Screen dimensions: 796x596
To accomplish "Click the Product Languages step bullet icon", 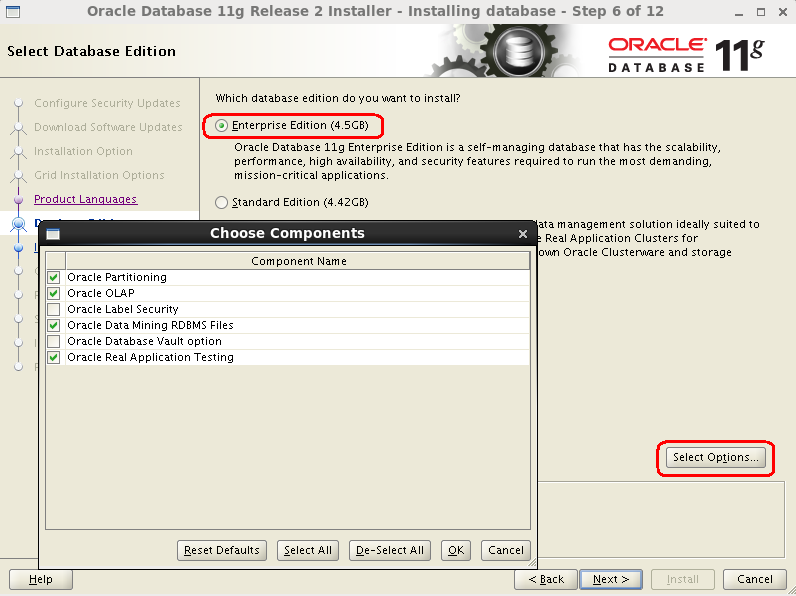I will pos(19,200).
